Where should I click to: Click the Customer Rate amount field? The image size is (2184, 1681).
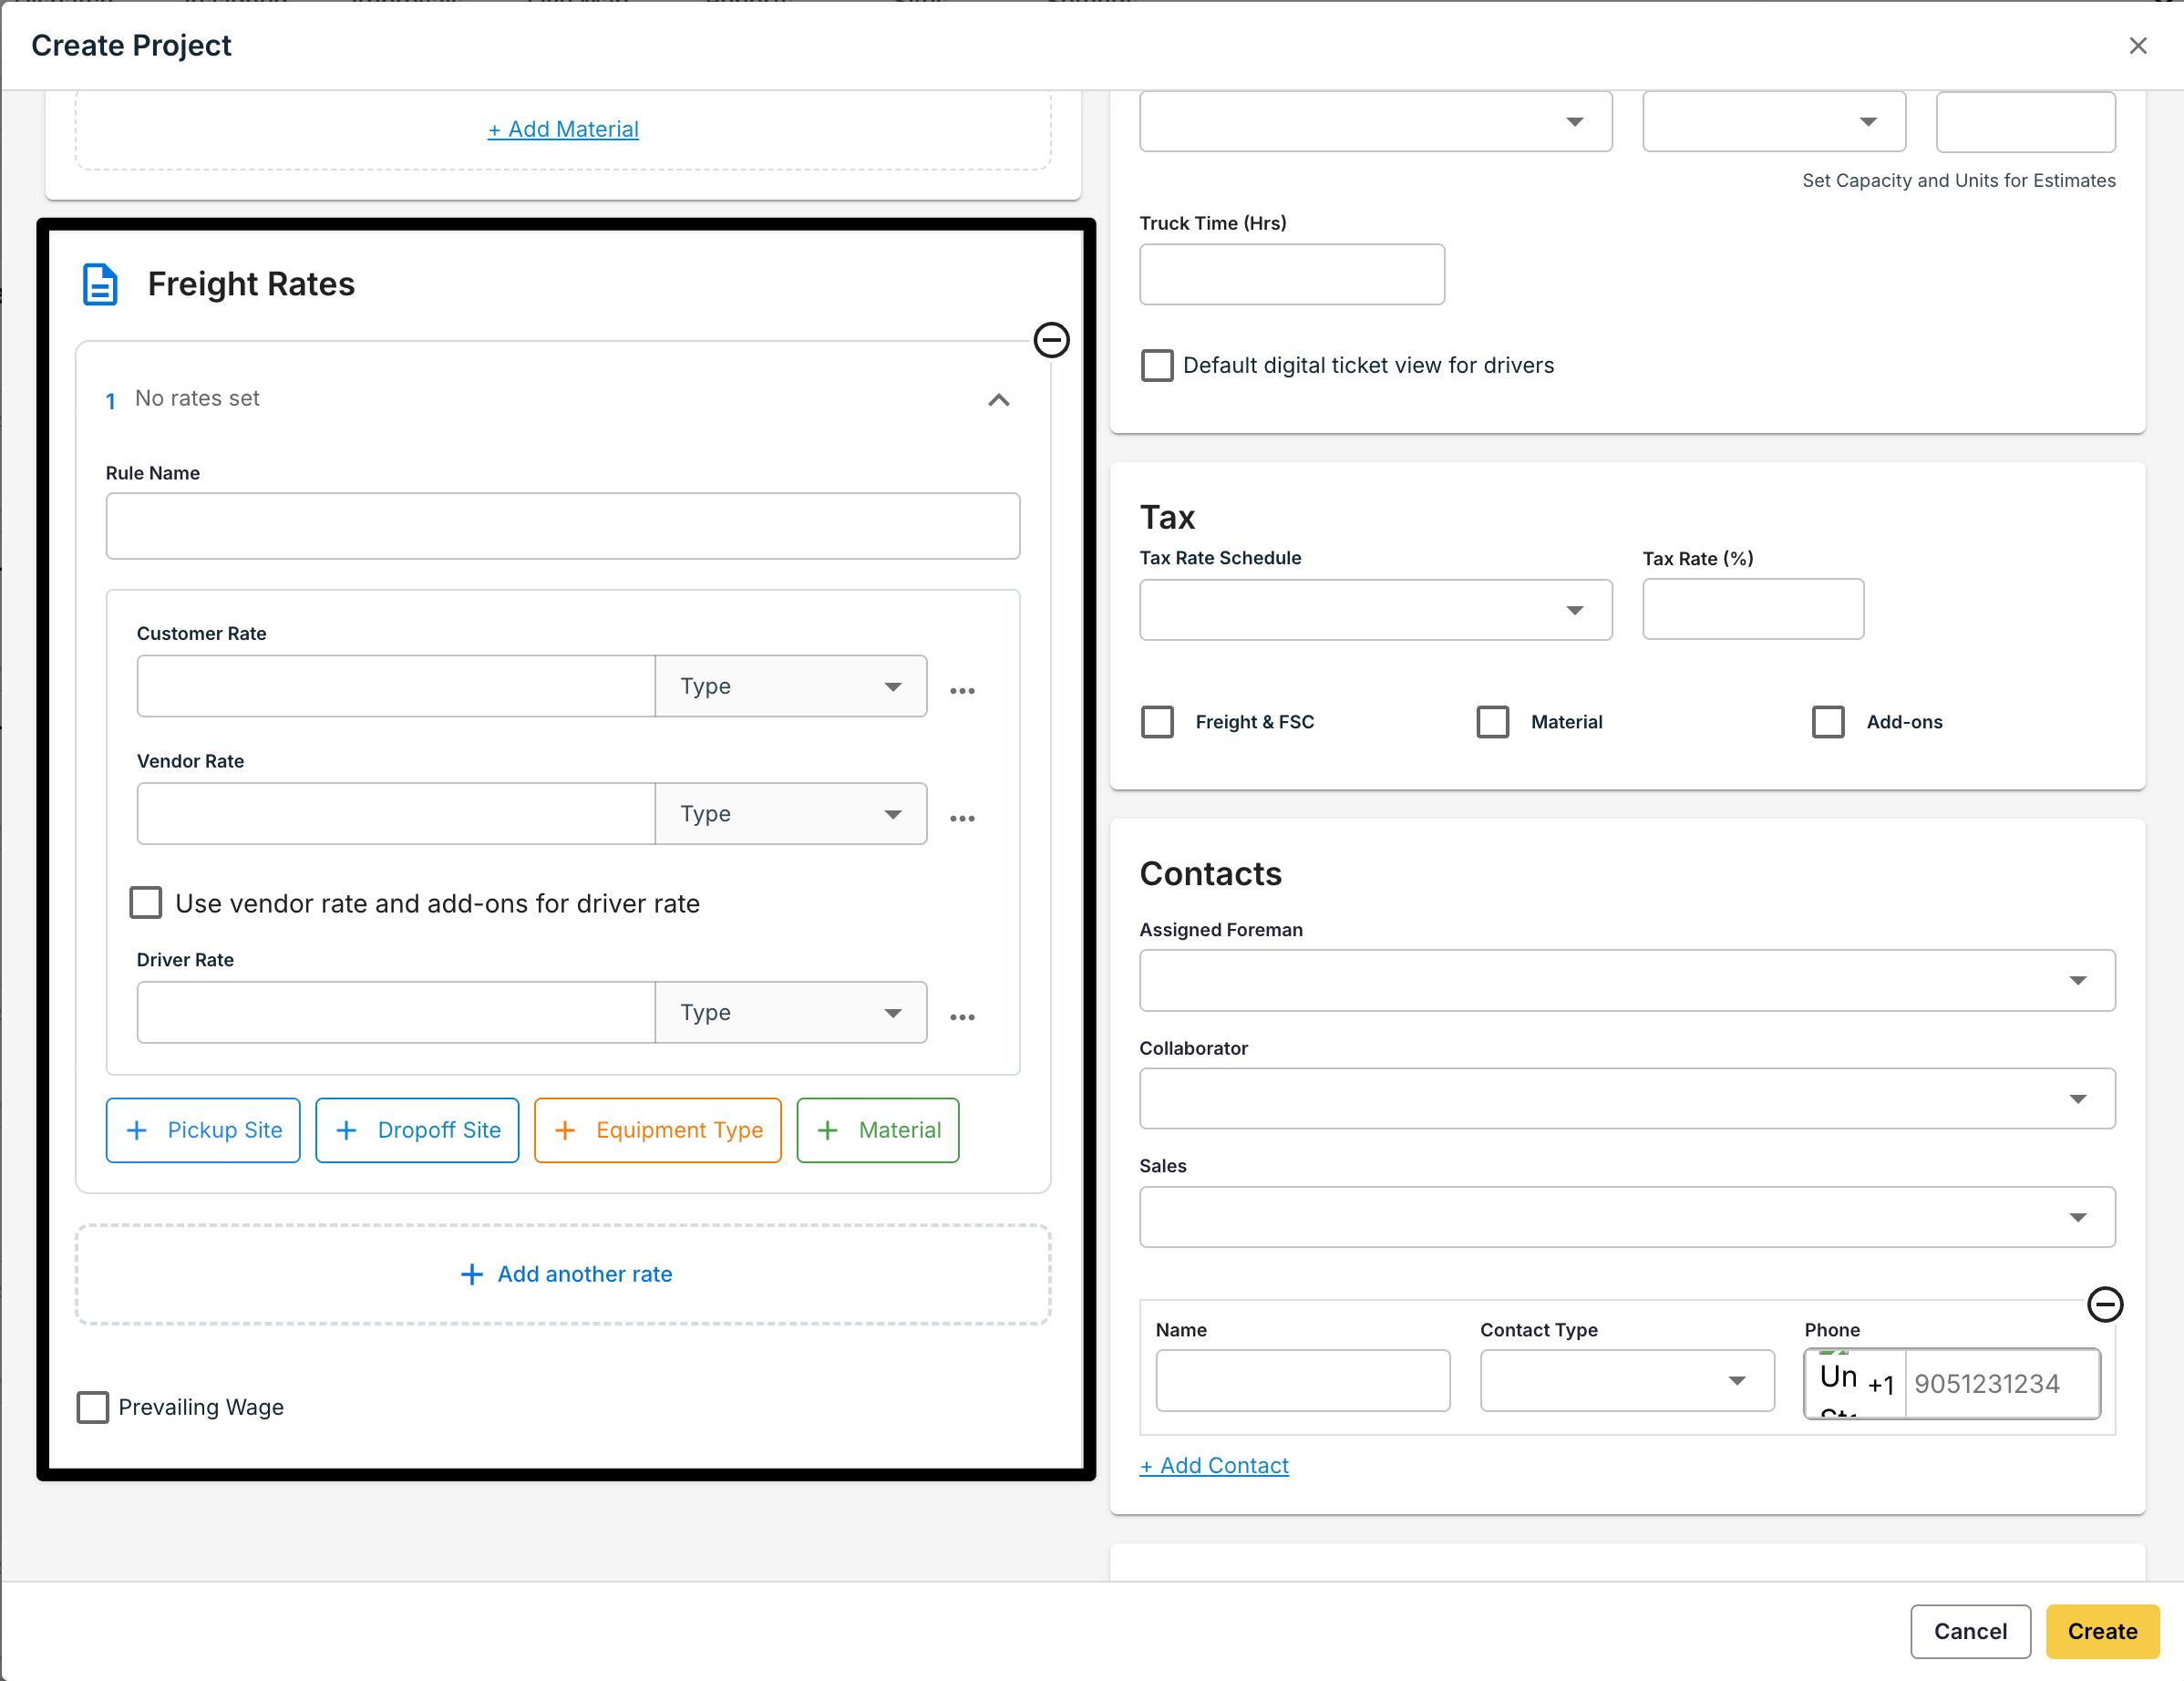[396, 686]
